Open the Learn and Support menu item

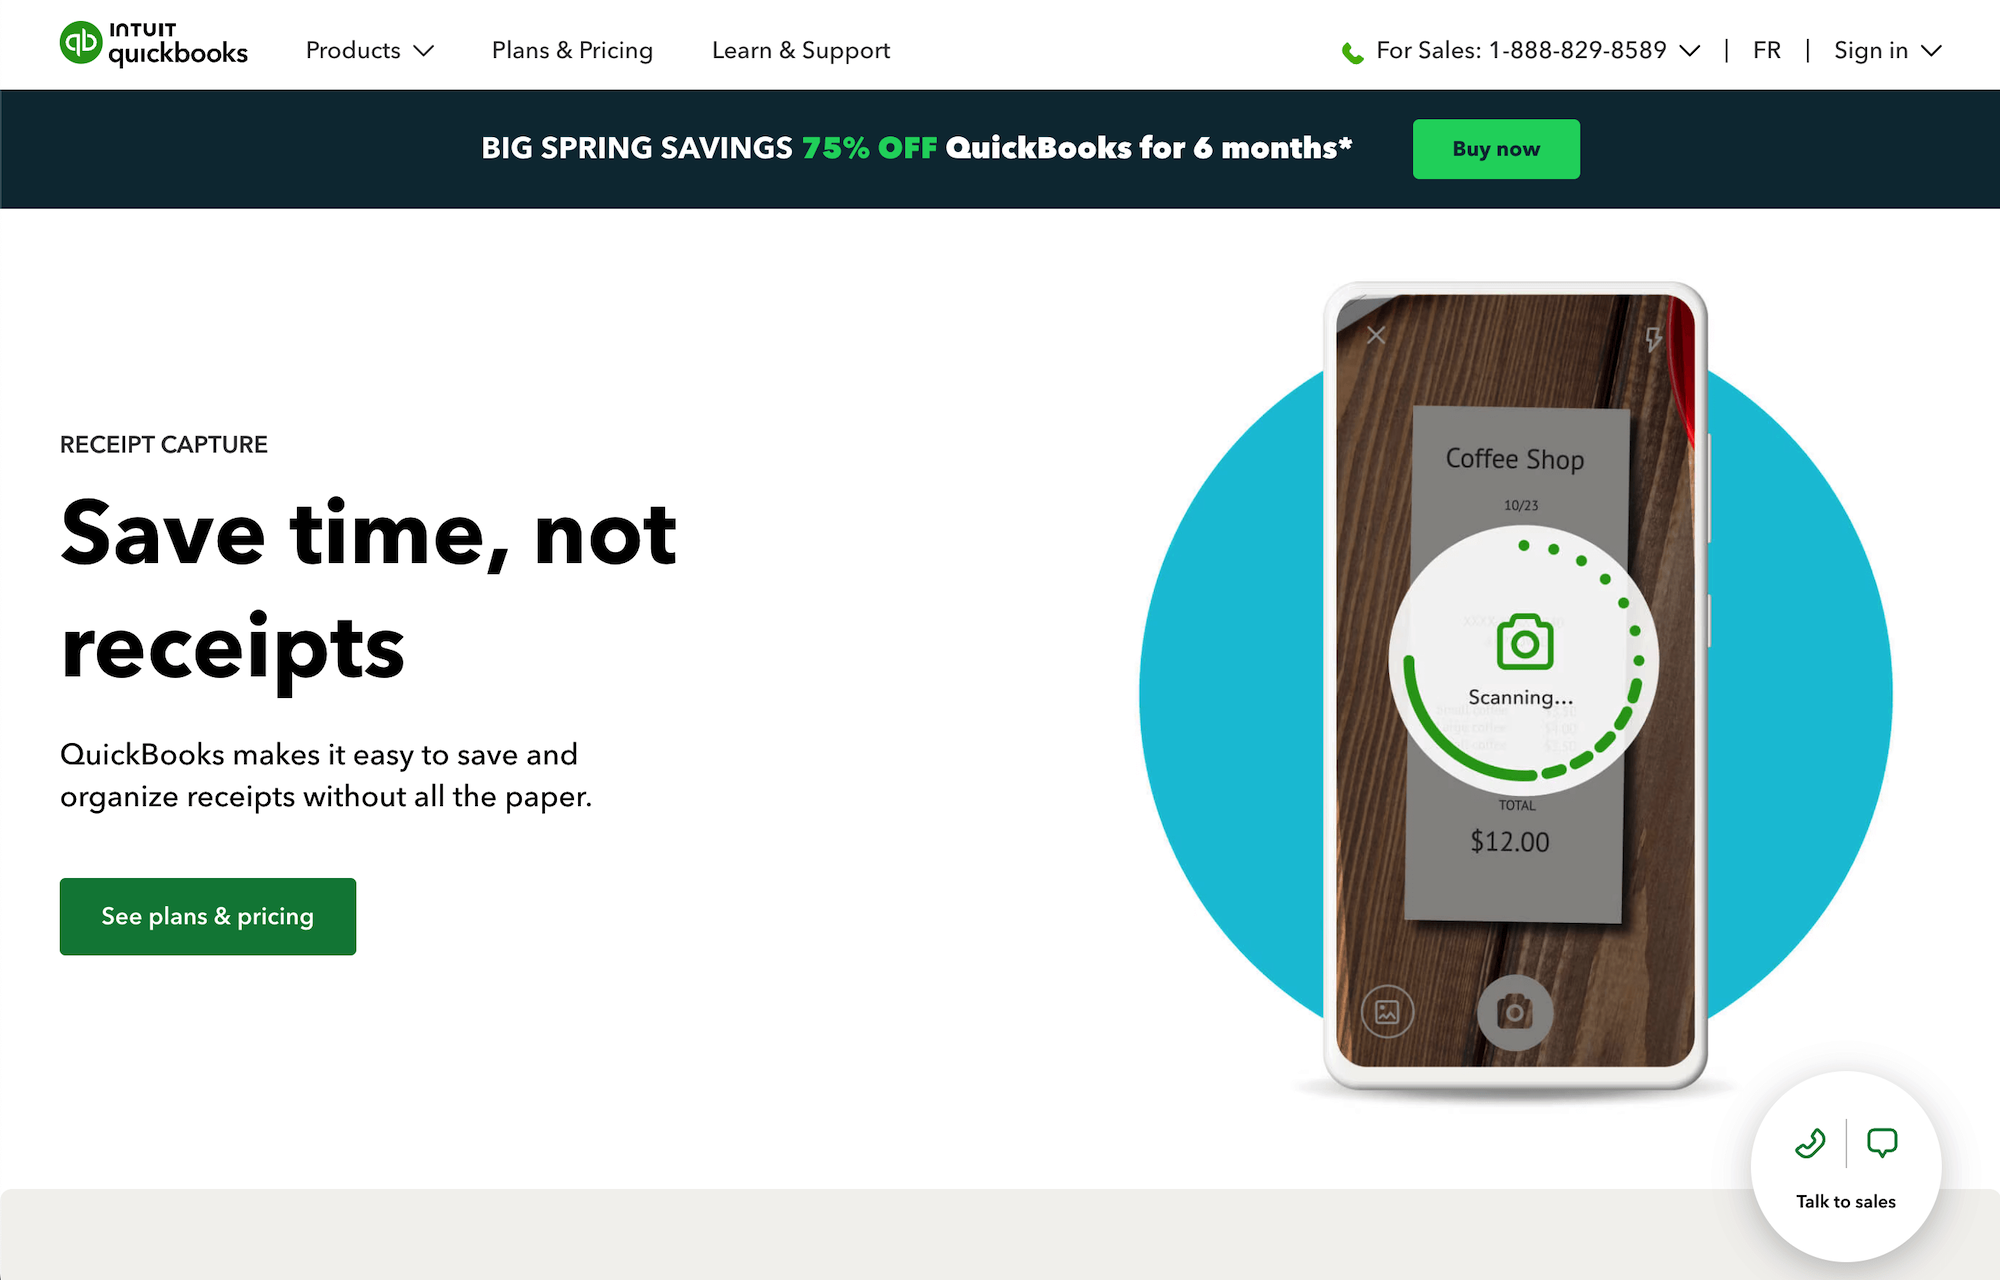click(802, 51)
